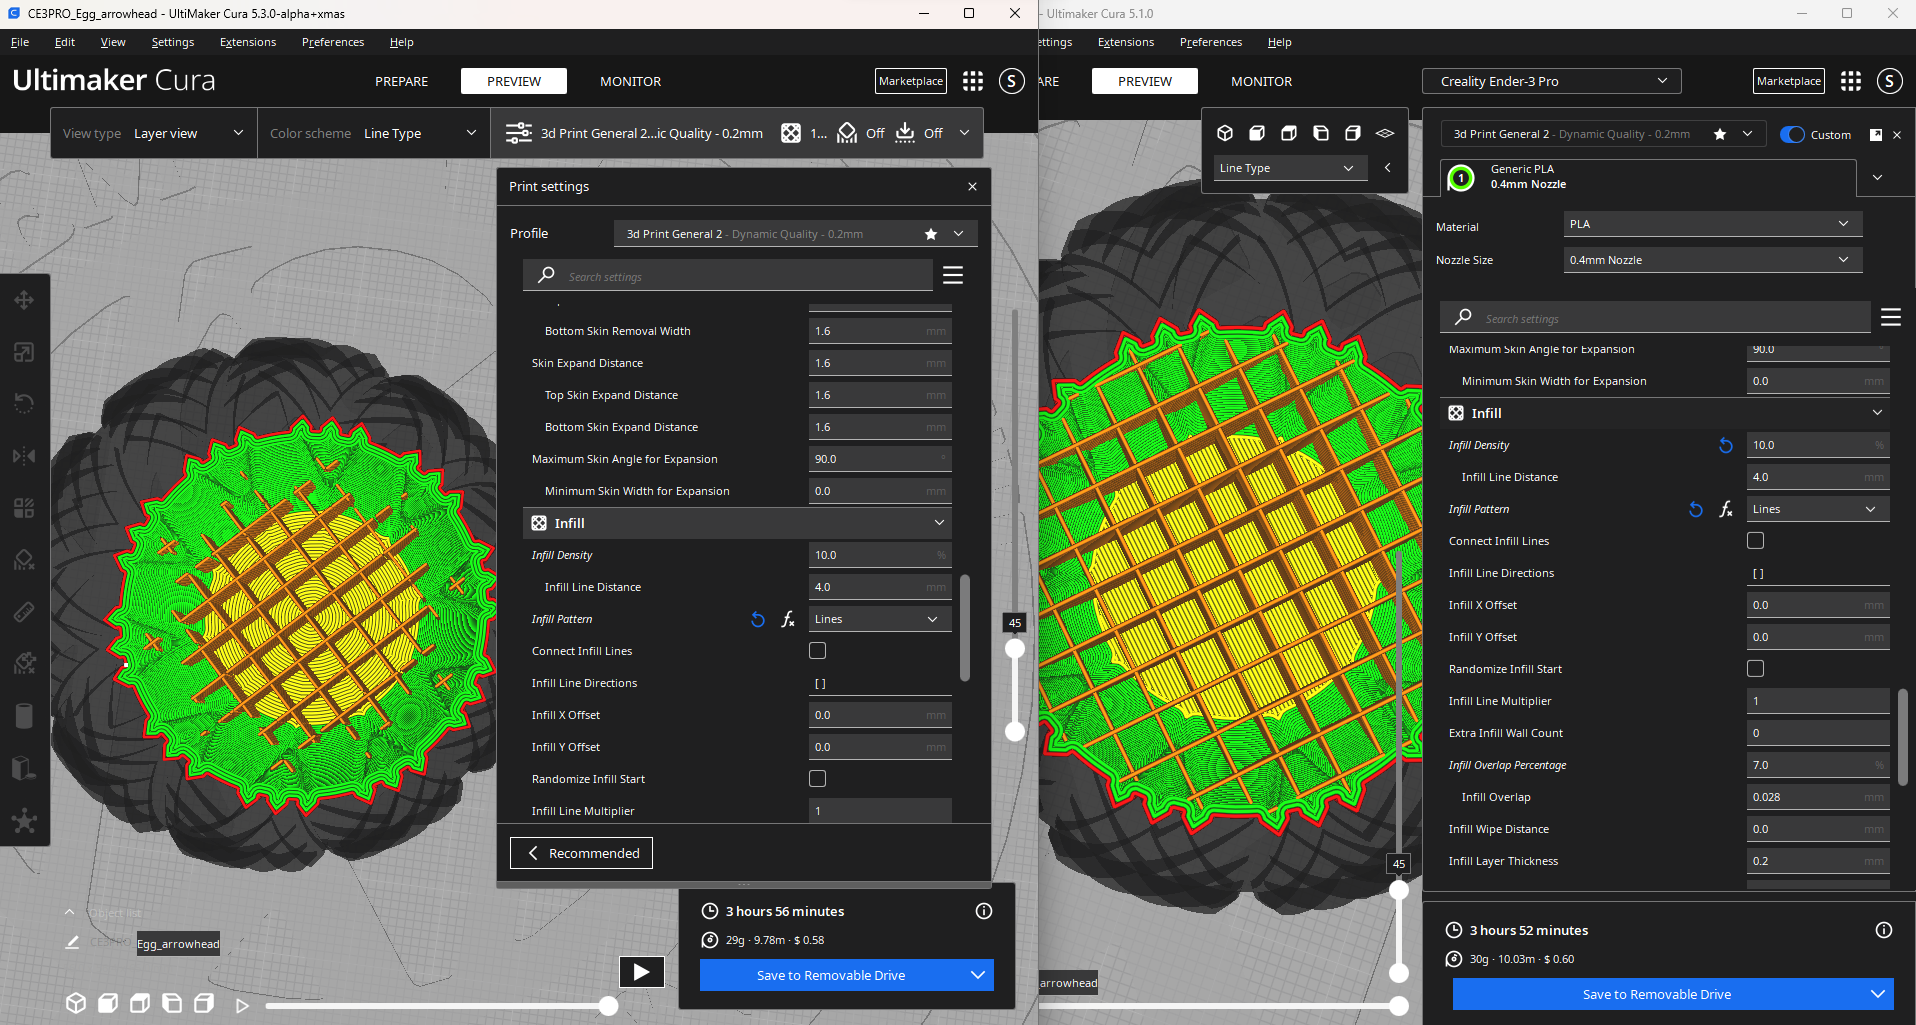Click the Search settings input field
The height and width of the screenshot is (1025, 1916).
click(727, 275)
